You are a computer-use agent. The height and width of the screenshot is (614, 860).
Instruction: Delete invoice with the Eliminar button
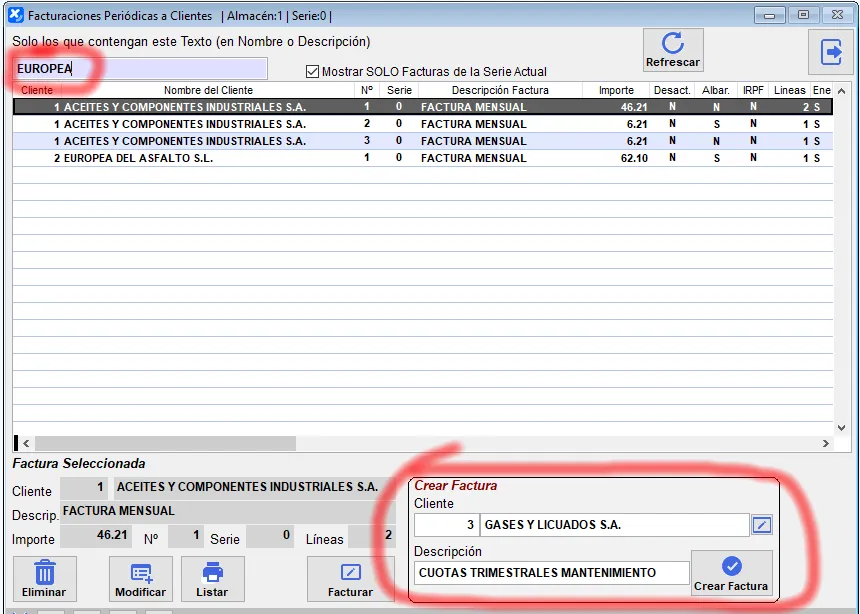click(43, 578)
